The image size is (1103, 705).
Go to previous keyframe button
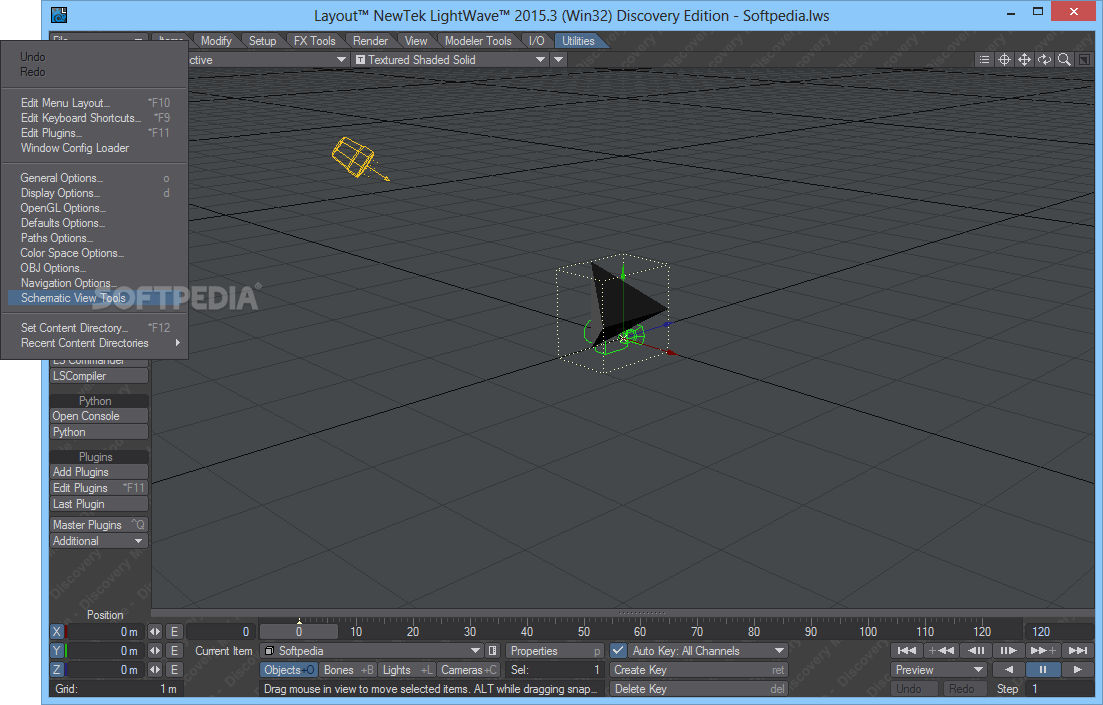[x=941, y=650]
